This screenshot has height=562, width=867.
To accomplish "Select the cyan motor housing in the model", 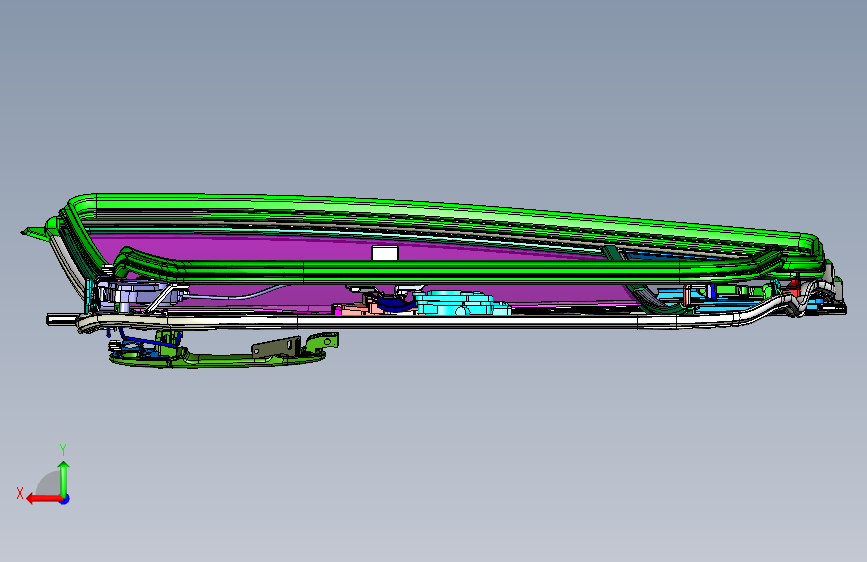I will (x=462, y=303).
